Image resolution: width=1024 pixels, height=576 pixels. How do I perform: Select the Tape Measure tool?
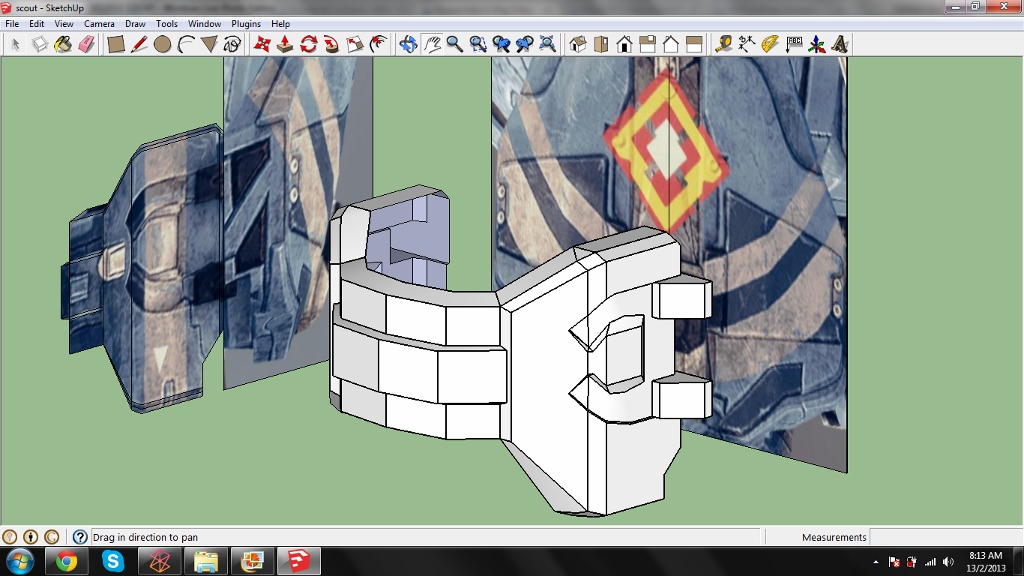coord(724,44)
